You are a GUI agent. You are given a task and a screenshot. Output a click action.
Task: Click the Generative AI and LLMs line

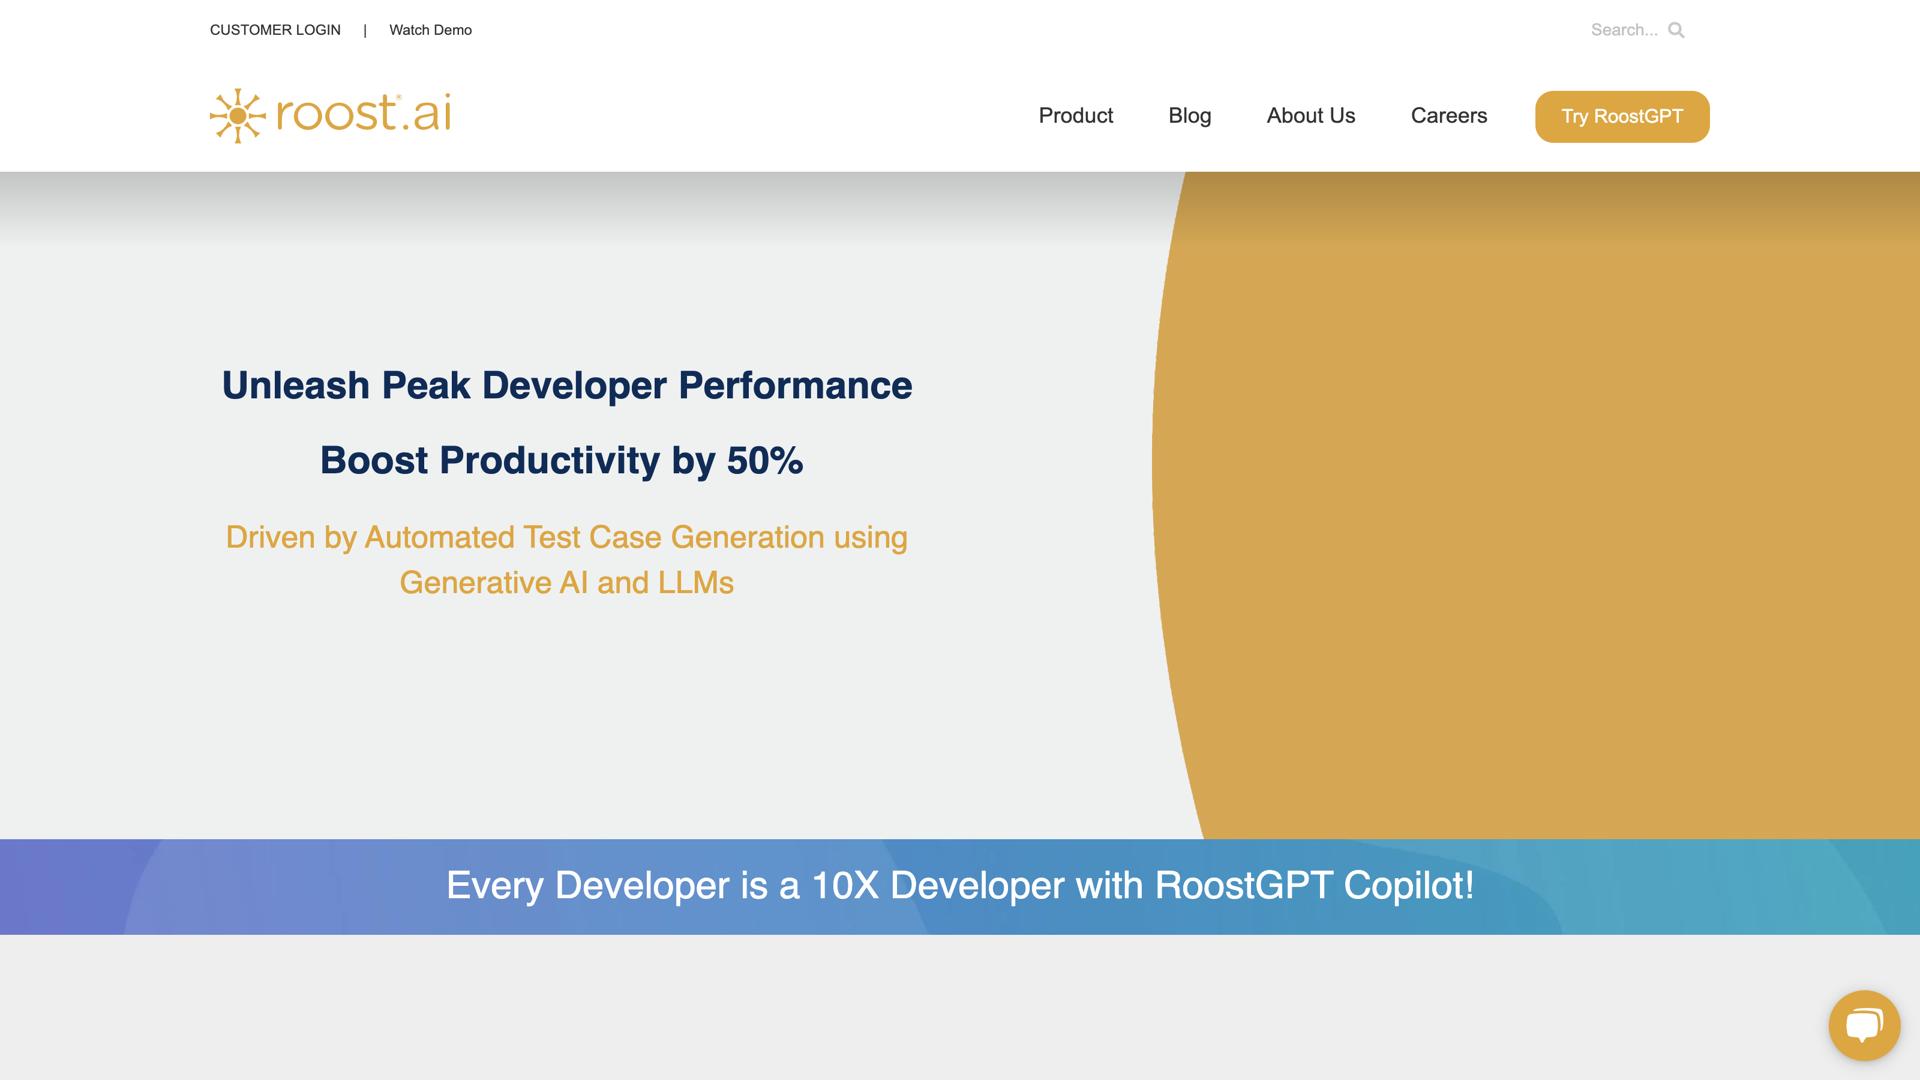[x=566, y=583]
